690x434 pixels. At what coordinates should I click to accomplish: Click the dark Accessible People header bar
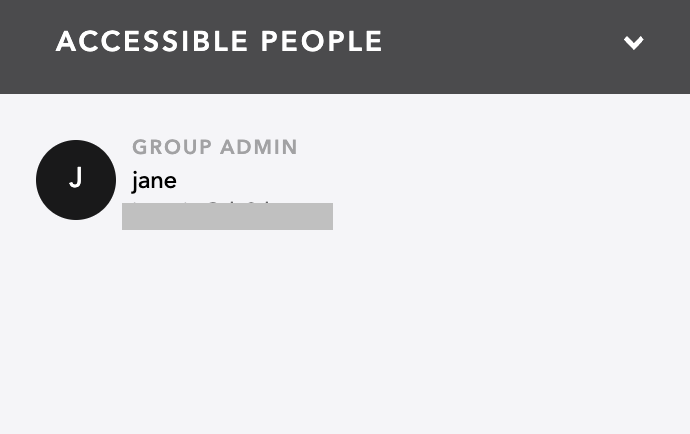coord(345,47)
